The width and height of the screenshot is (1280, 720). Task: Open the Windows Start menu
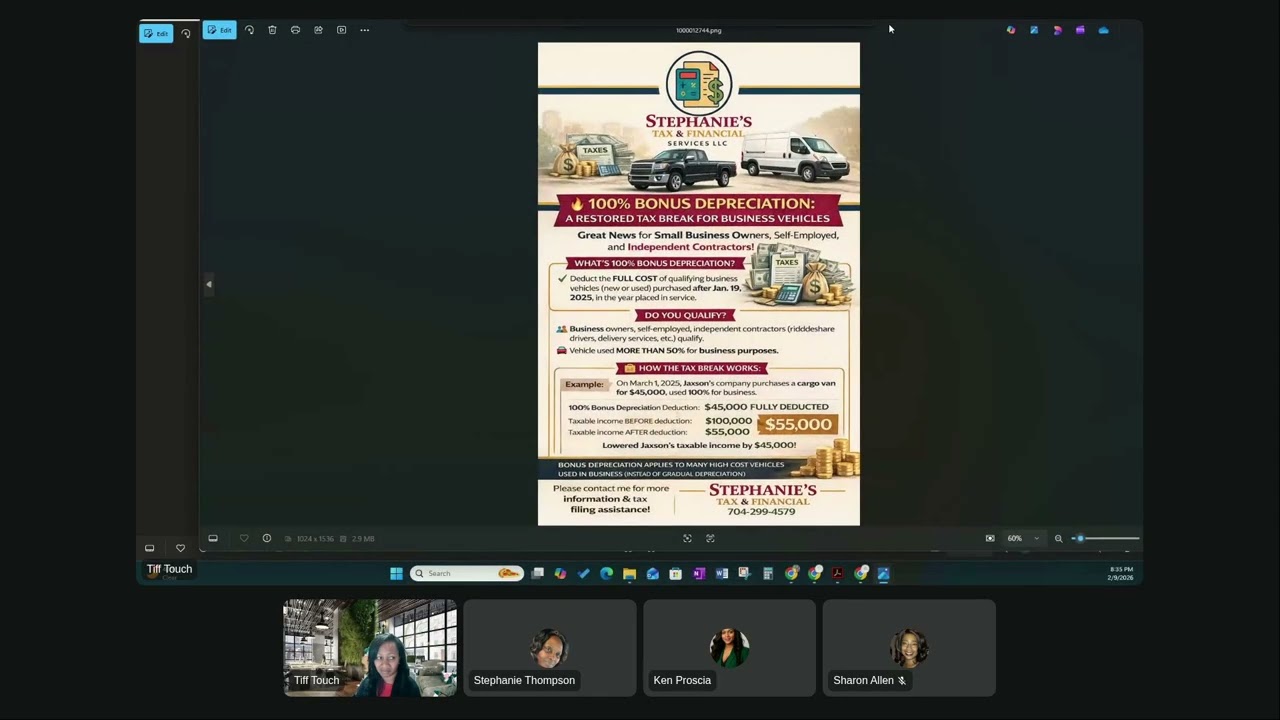click(x=396, y=573)
